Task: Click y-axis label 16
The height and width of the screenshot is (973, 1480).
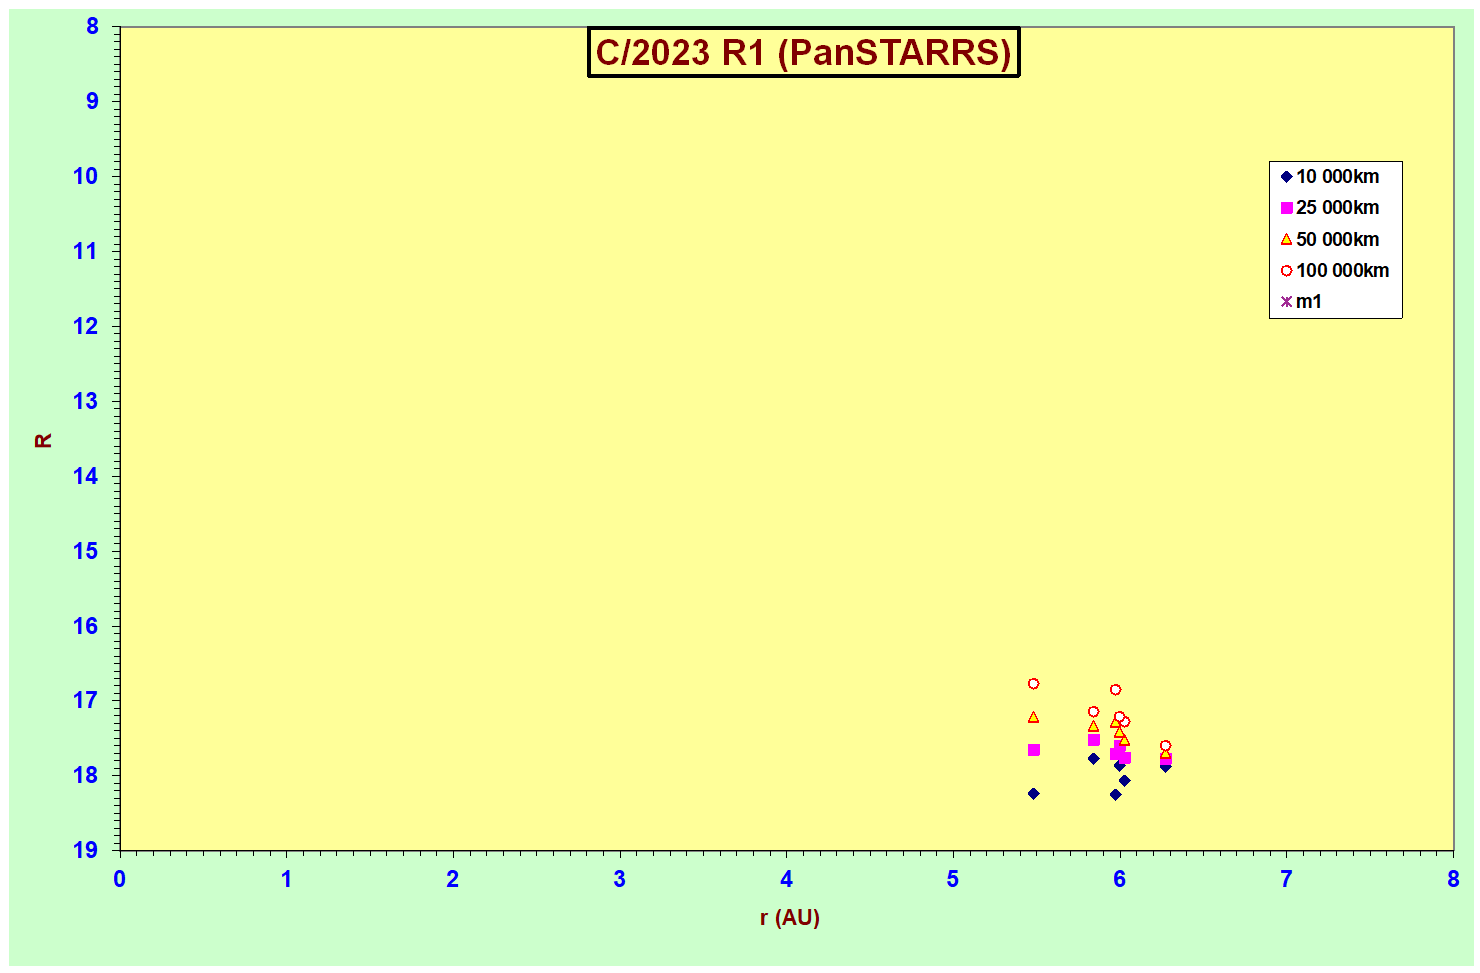Action: [86, 626]
